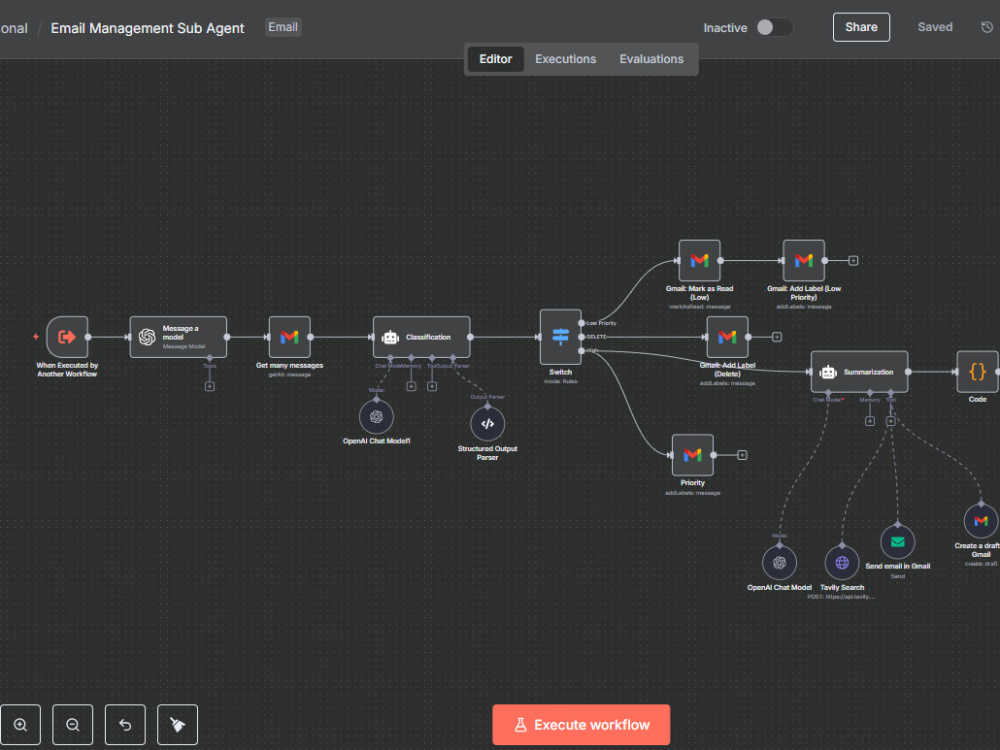The height and width of the screenshot is (750, 1000).
Task: Add Memory to the Classification node
Action: pos(411,386)
